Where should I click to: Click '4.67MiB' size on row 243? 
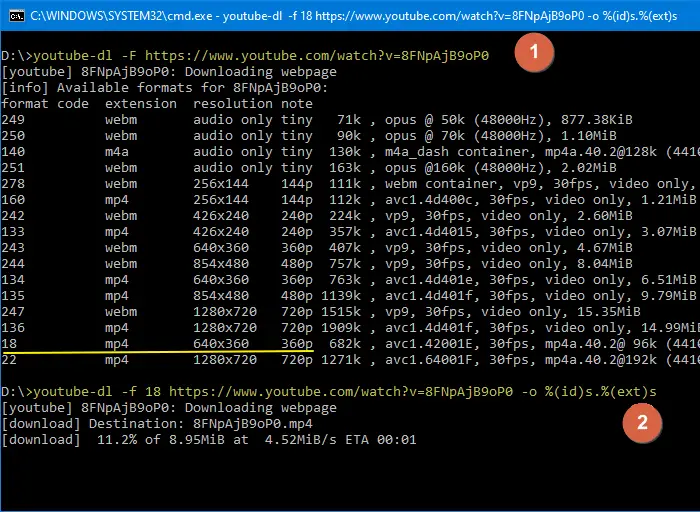[x=605, y=248]
